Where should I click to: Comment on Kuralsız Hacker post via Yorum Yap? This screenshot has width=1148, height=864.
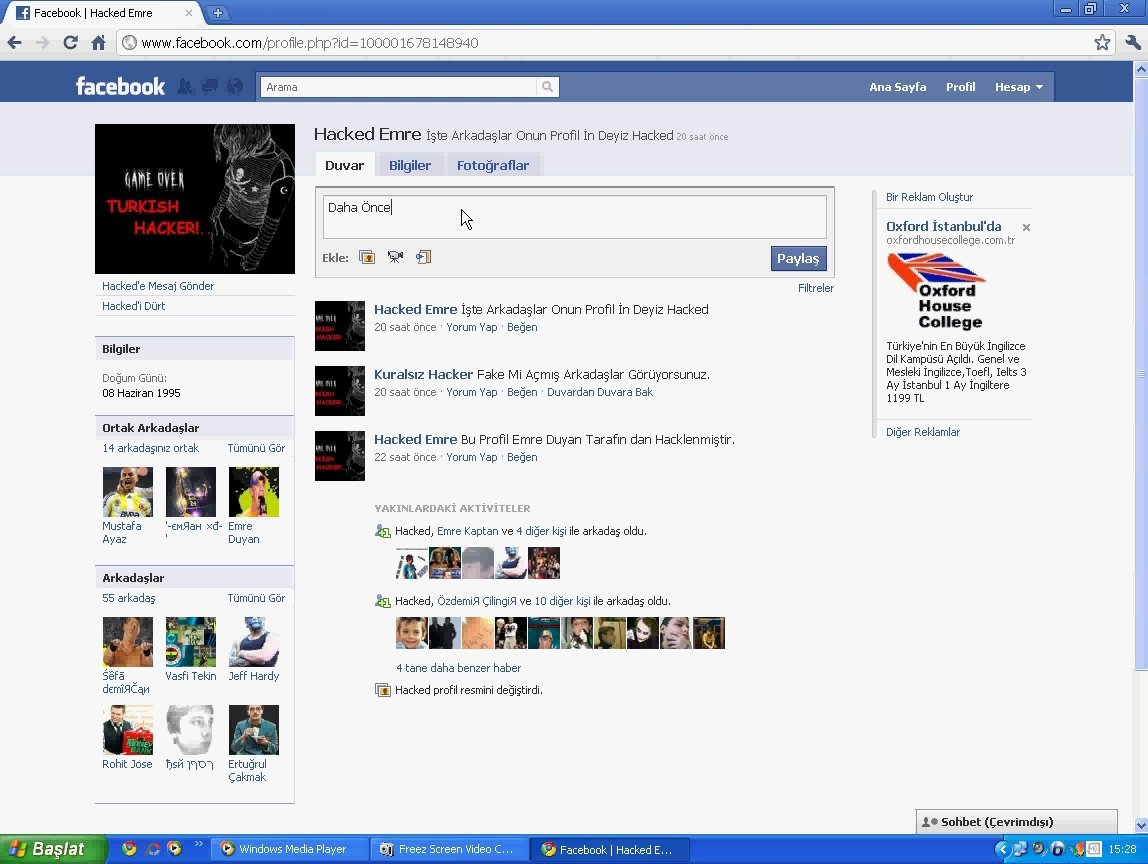[472, 392]
